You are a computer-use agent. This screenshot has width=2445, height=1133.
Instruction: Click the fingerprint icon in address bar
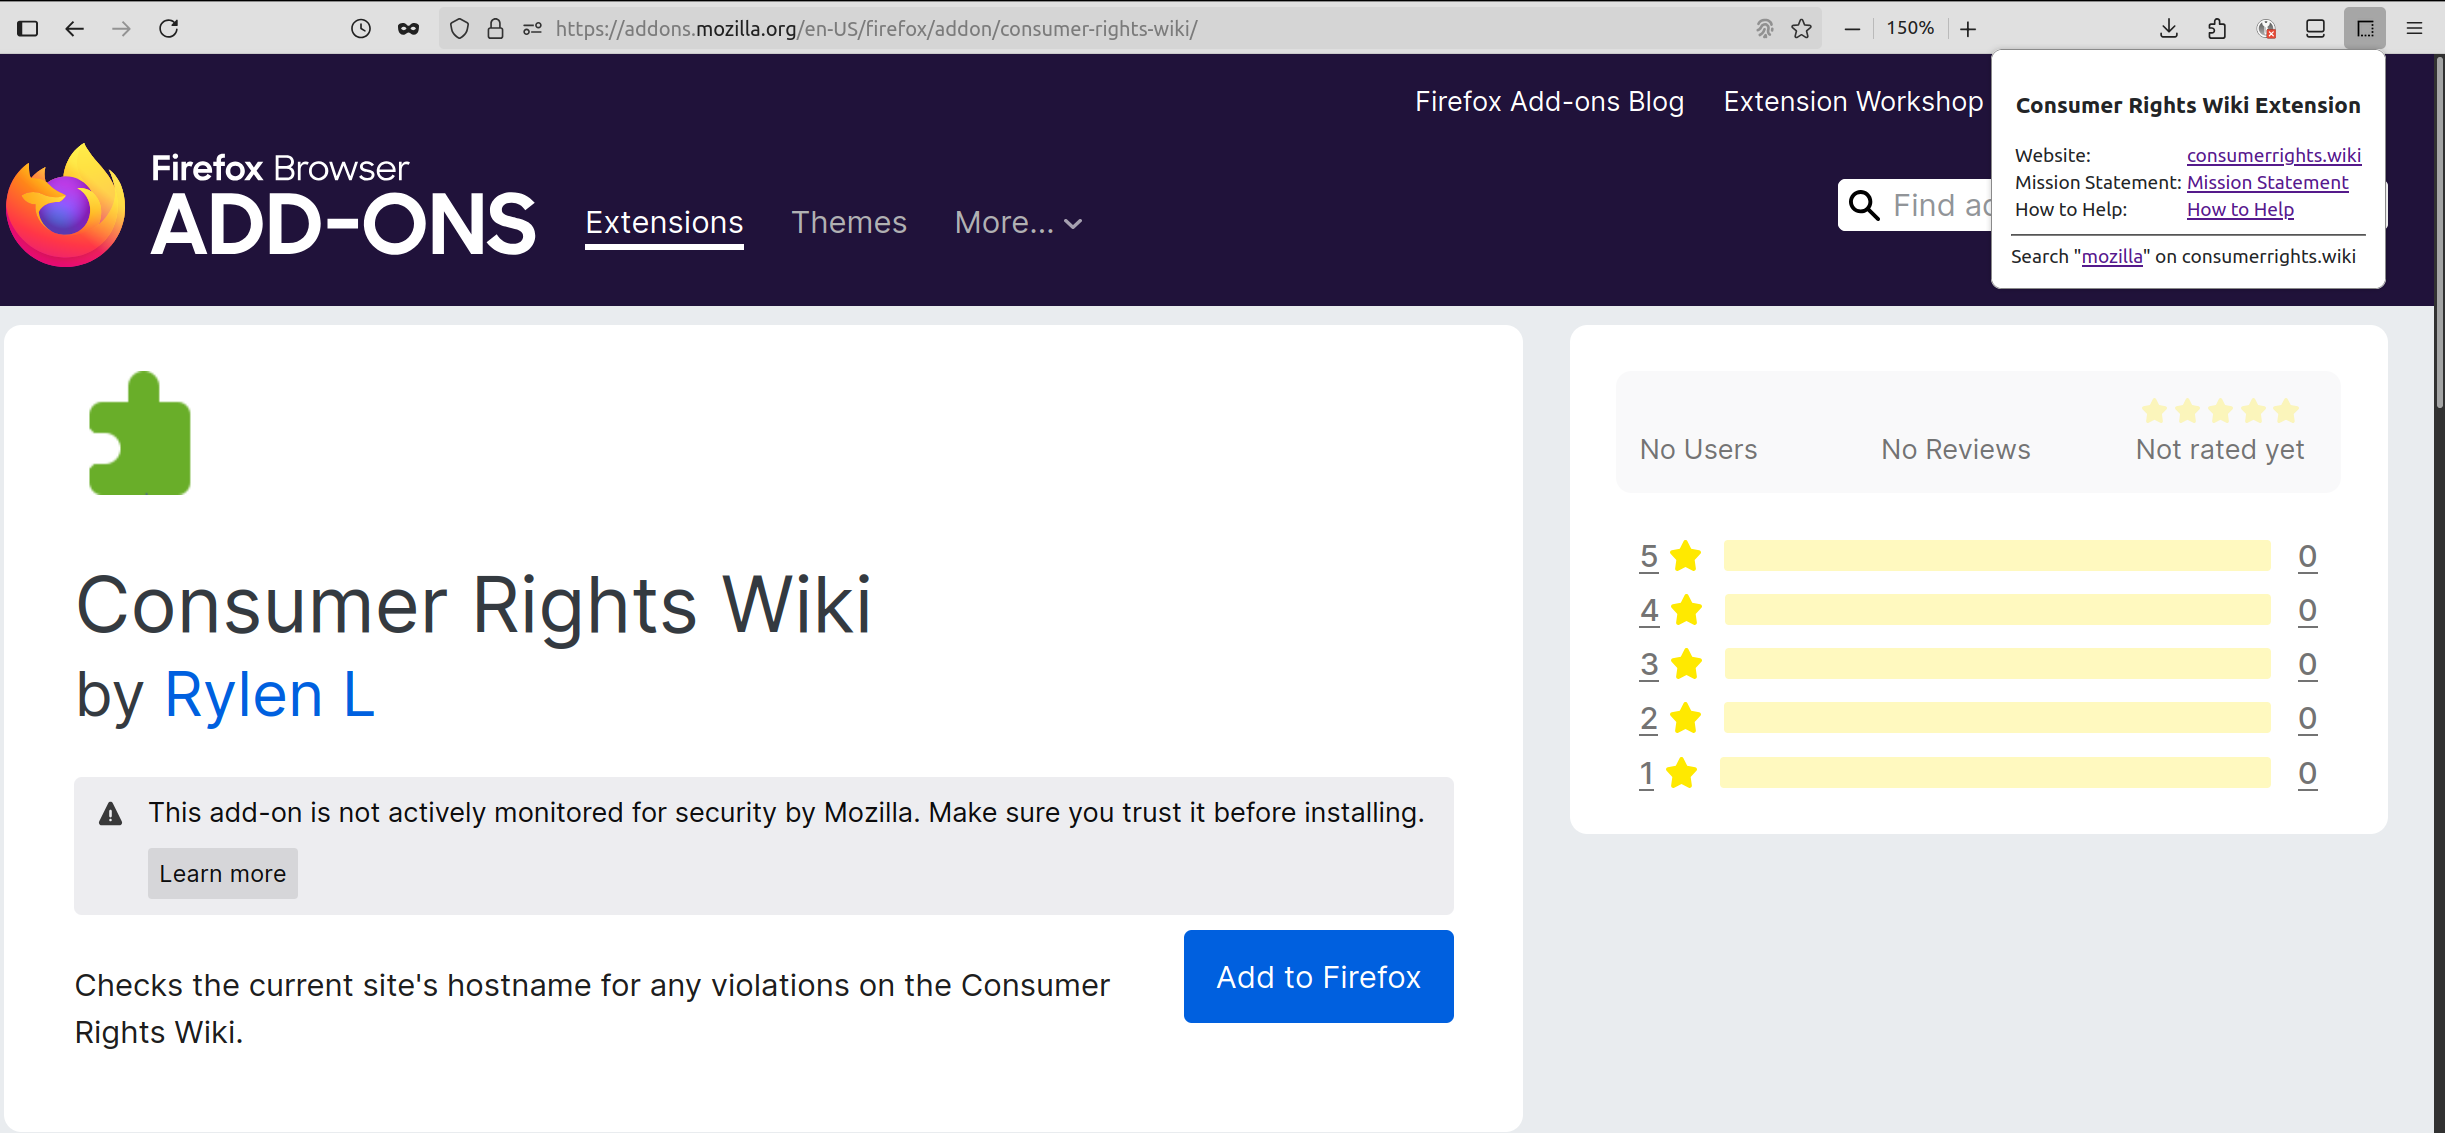[x=1764, y=28]
